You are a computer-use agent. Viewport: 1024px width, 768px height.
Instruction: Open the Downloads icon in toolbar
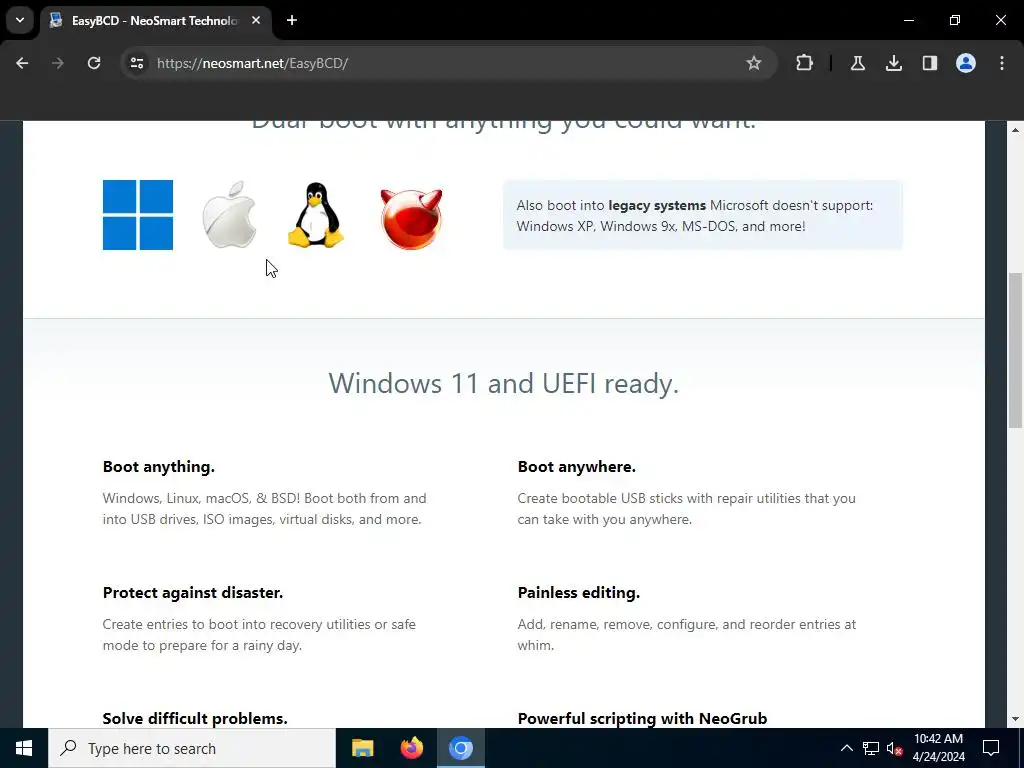893,63
